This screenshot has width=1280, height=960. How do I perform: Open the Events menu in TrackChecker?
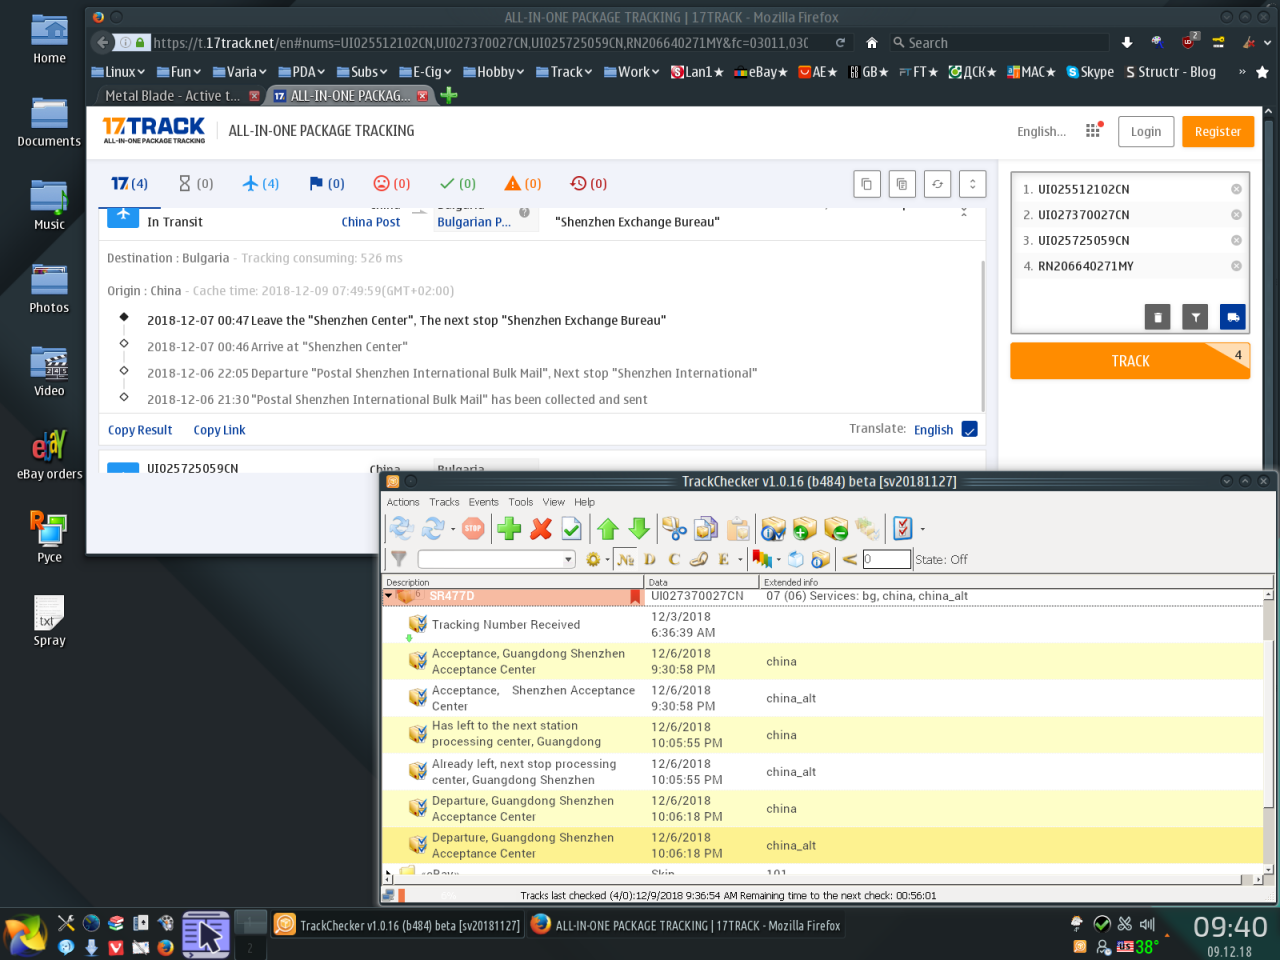483,502
